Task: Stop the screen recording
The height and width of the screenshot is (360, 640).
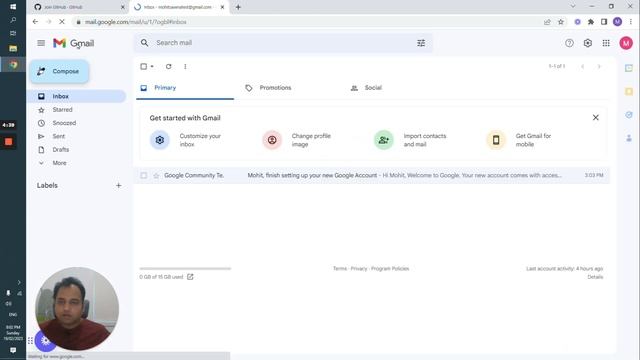Action: [x=9, y=142]
